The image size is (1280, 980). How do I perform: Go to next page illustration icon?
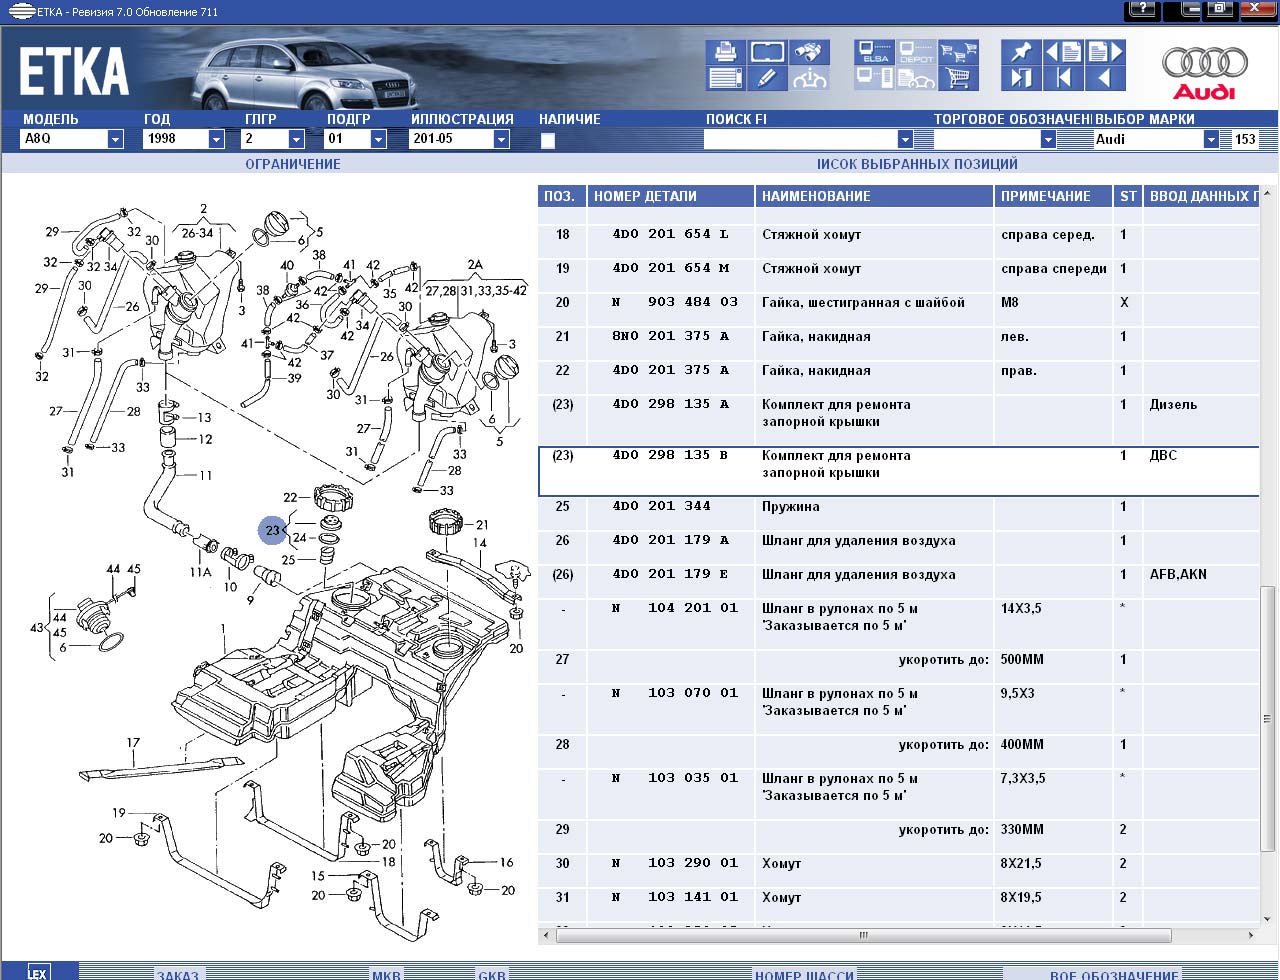[x=1105, y=52]
